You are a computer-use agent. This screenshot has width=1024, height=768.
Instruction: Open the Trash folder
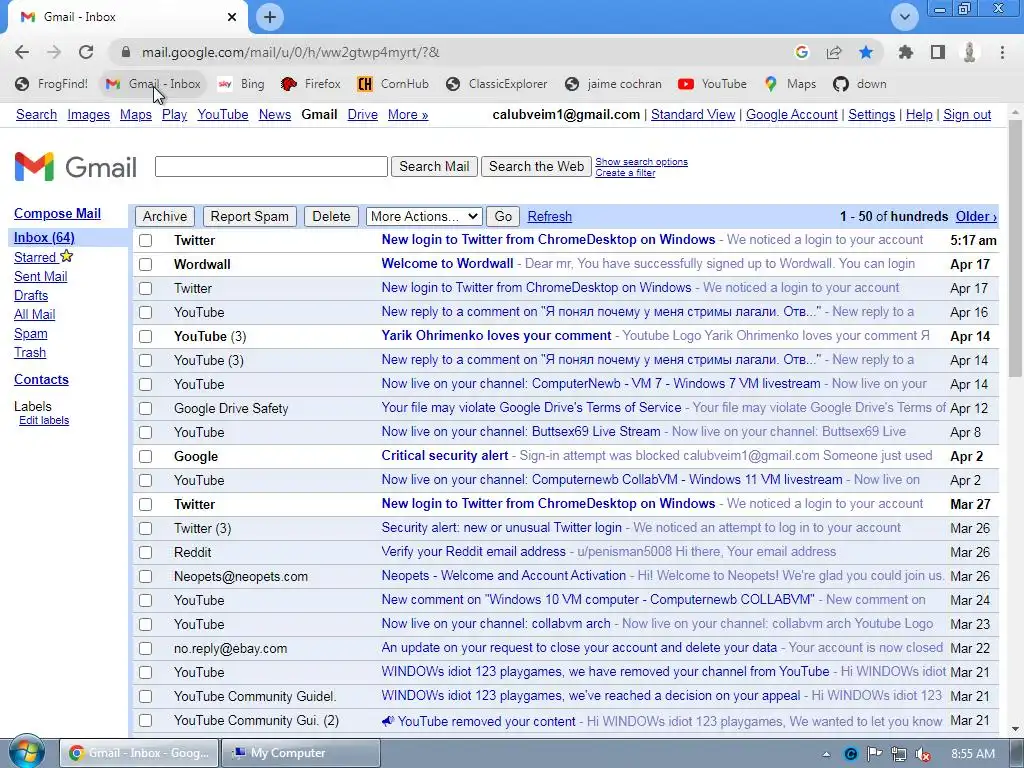pyautogui.click(x=30, y=352)
